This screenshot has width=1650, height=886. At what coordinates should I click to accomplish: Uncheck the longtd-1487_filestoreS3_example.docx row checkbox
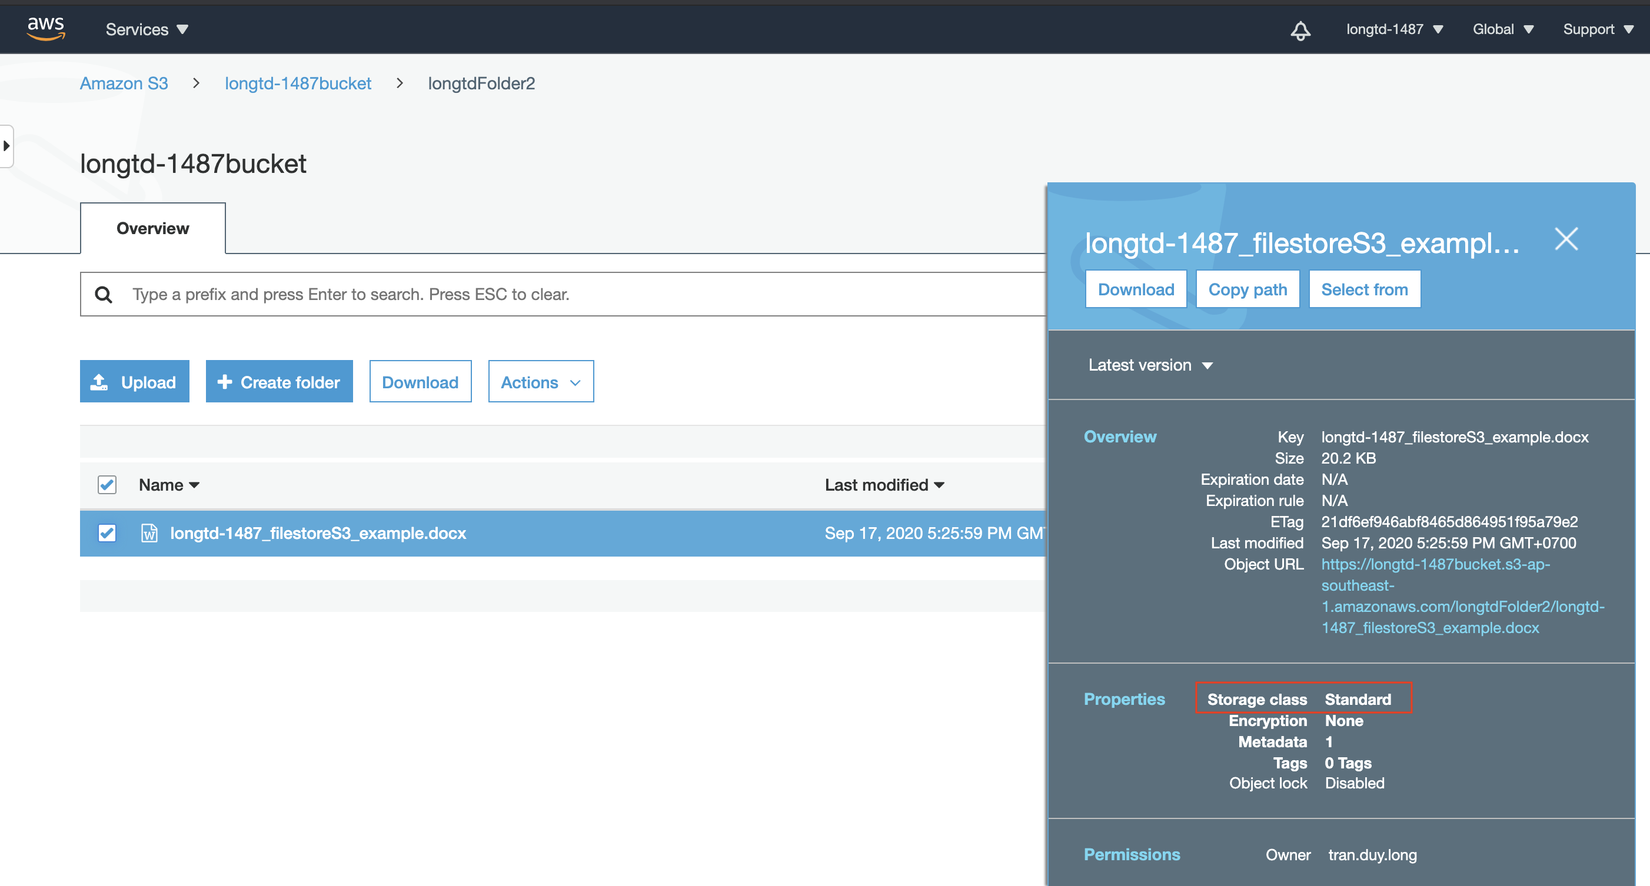coord(107,533)
